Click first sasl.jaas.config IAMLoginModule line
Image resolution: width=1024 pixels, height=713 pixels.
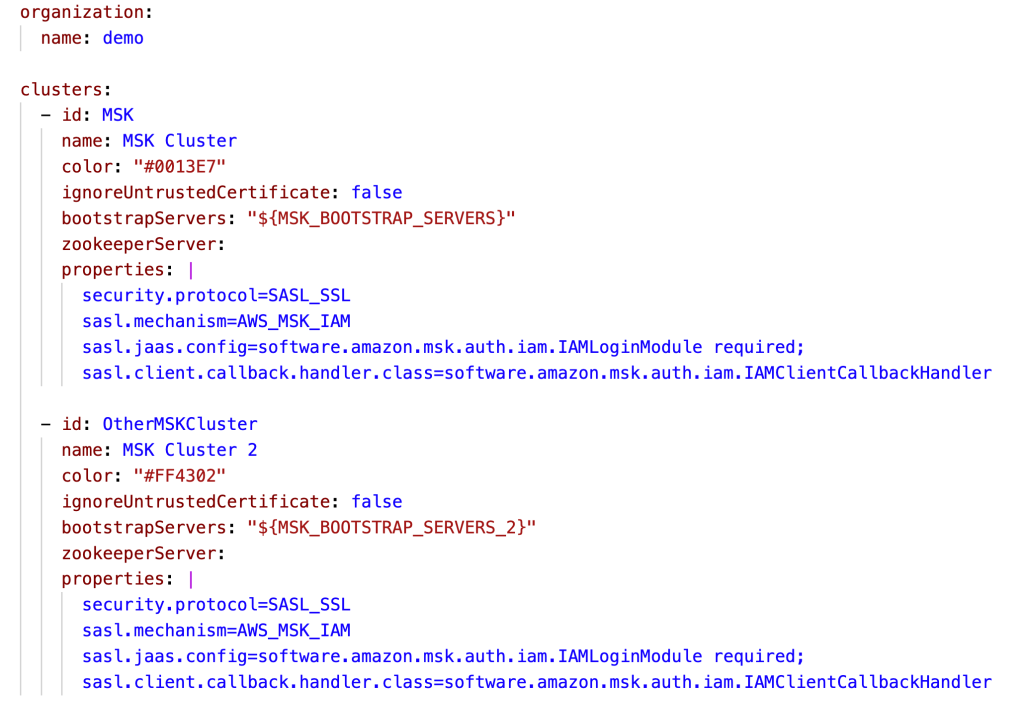[x=443, y=347]
